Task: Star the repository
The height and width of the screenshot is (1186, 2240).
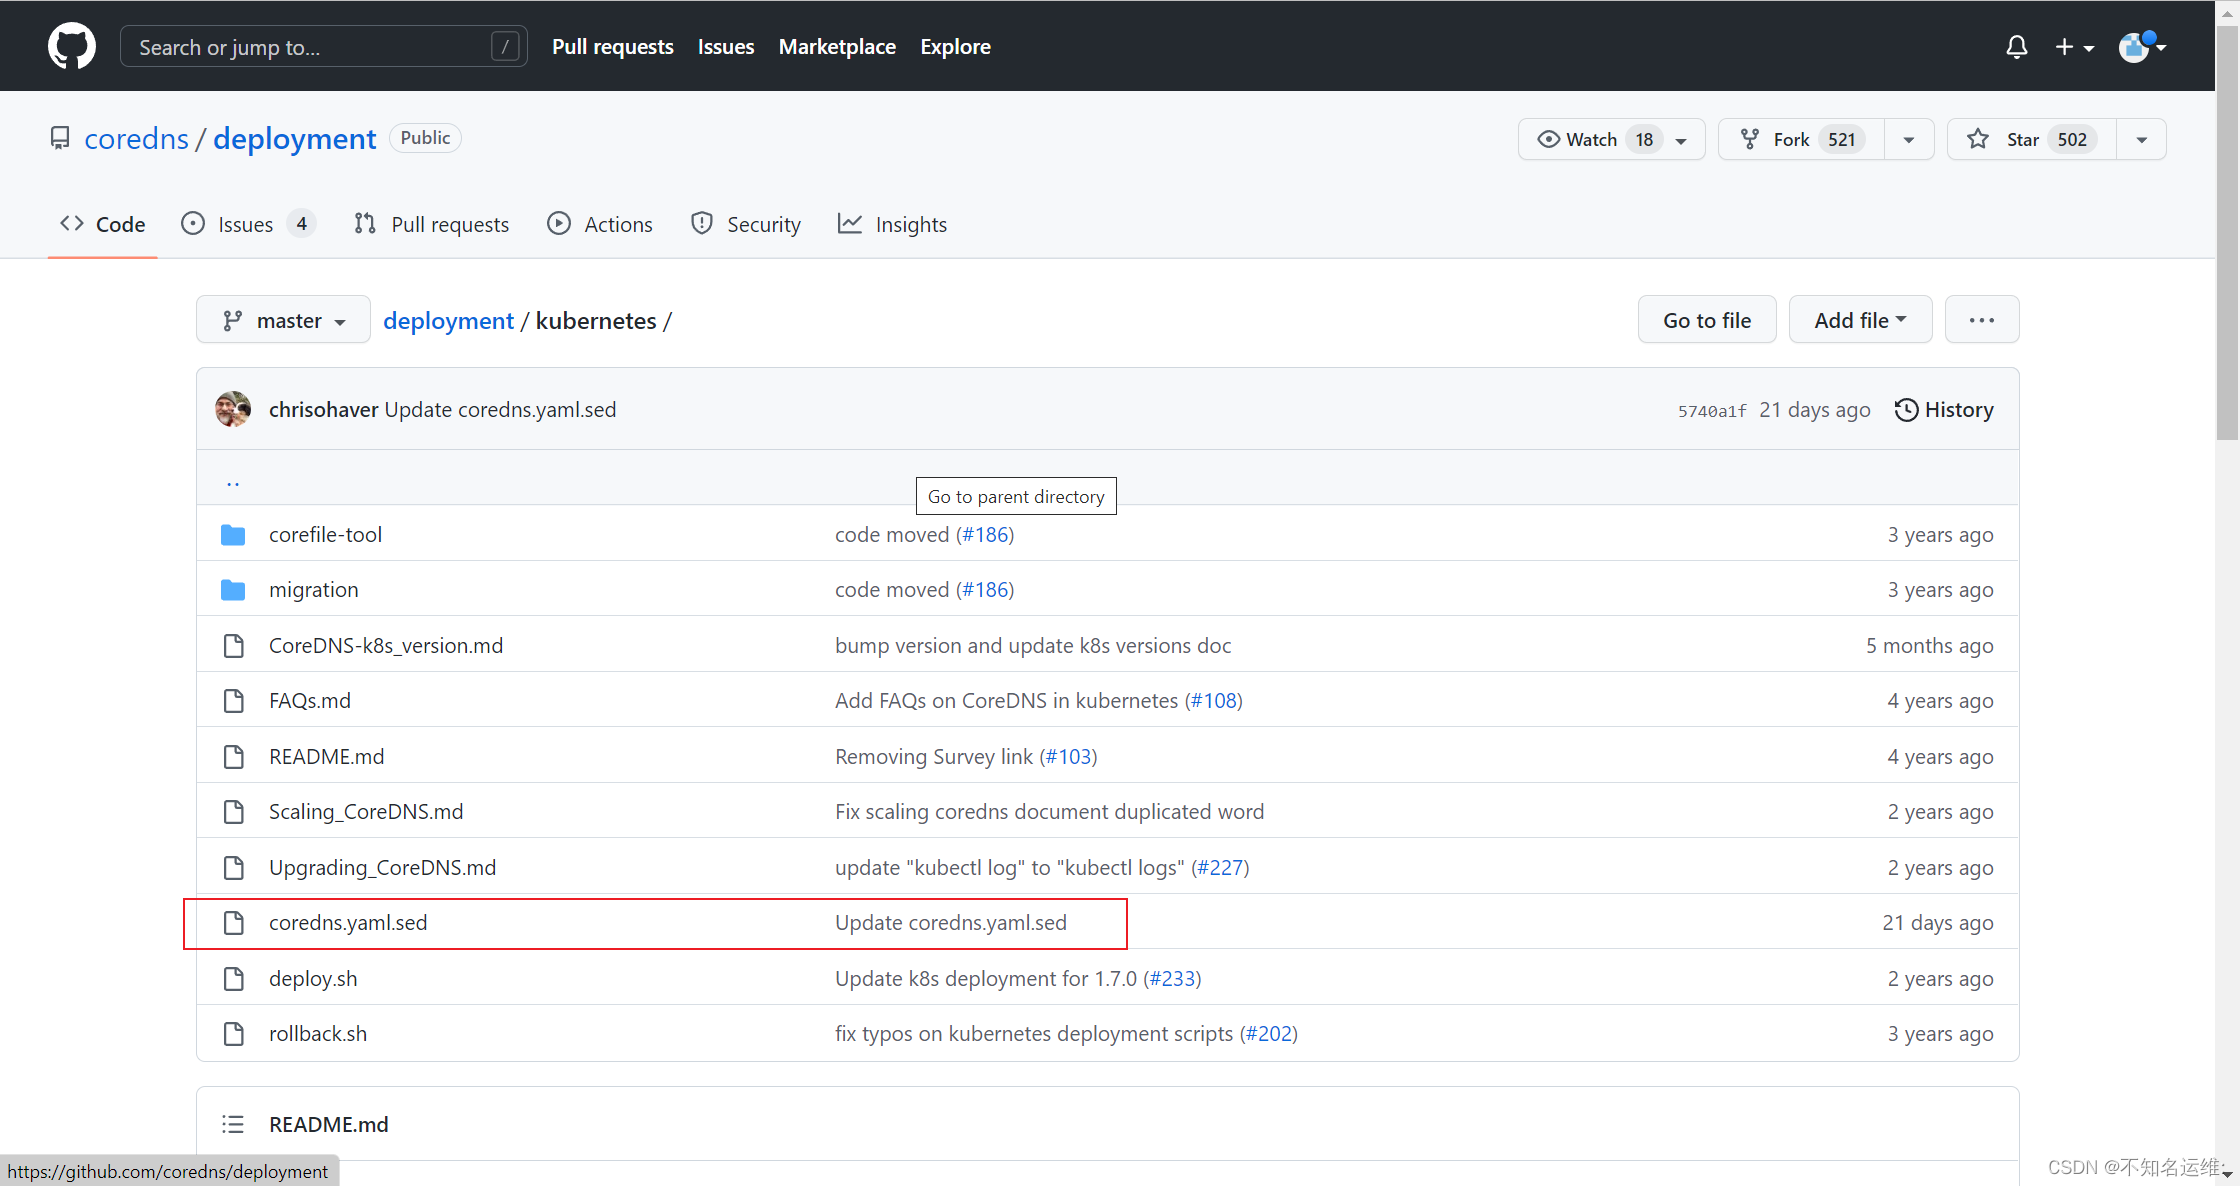Action: tap(2031, 139)
